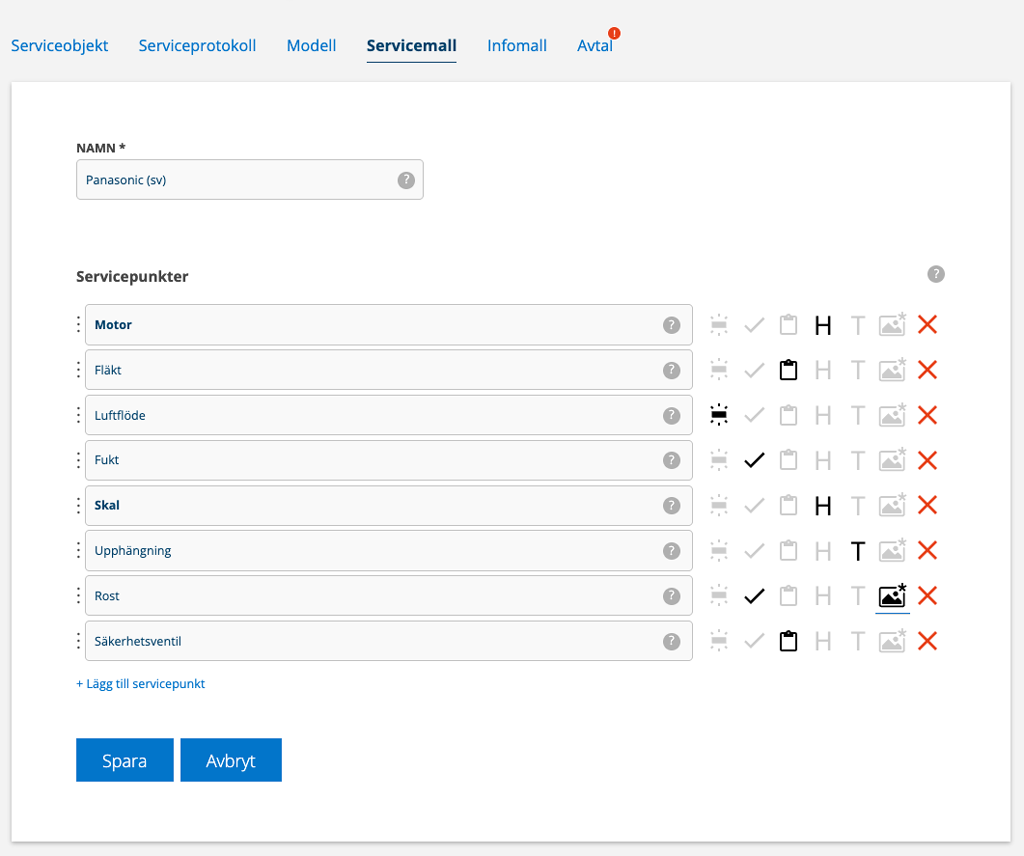Click the Motor service point field
This screenshot has height=856, width=1024.
pos(389,325)
